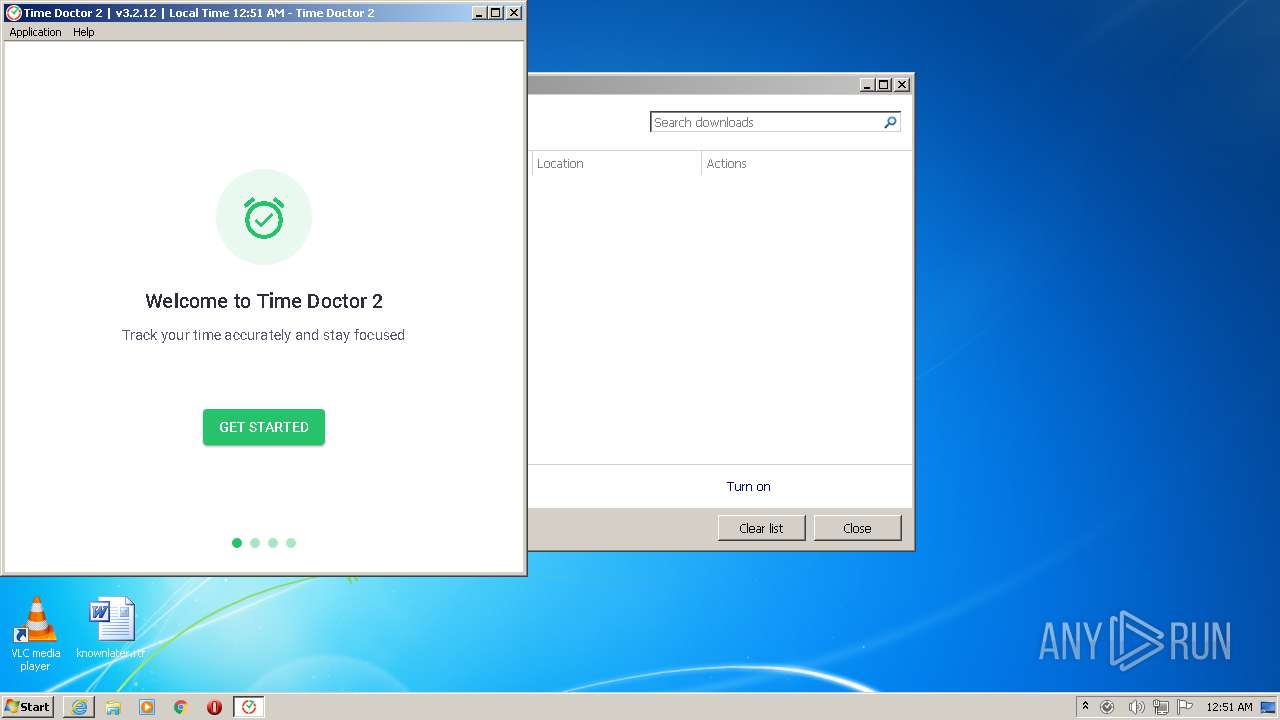Minimize the downloads window

(x=867, y=85)
